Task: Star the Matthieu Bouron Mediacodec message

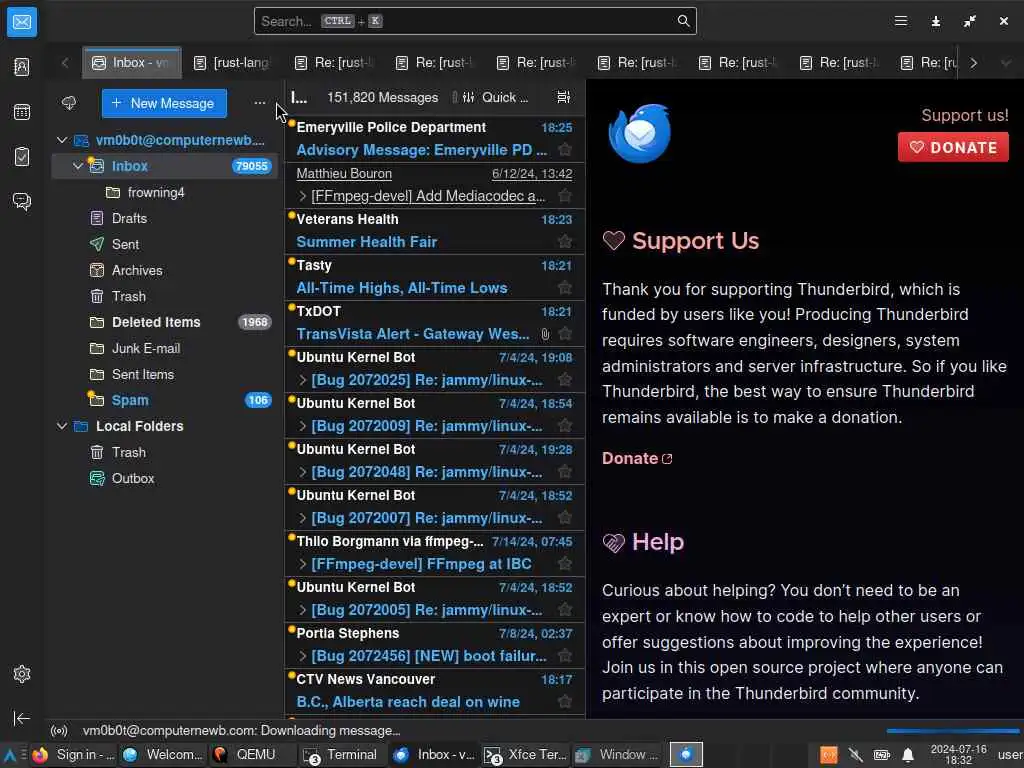Action: tap(565, 196)
